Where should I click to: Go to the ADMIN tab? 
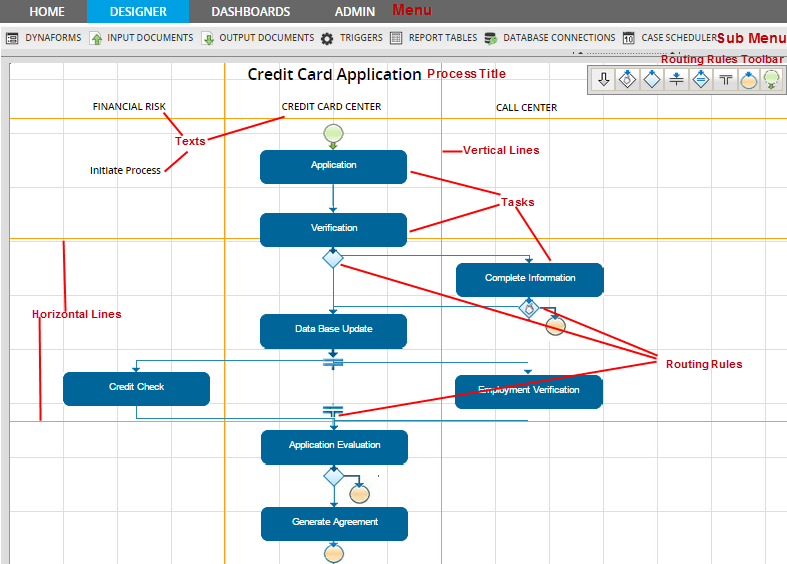click(x=355, y=12)
